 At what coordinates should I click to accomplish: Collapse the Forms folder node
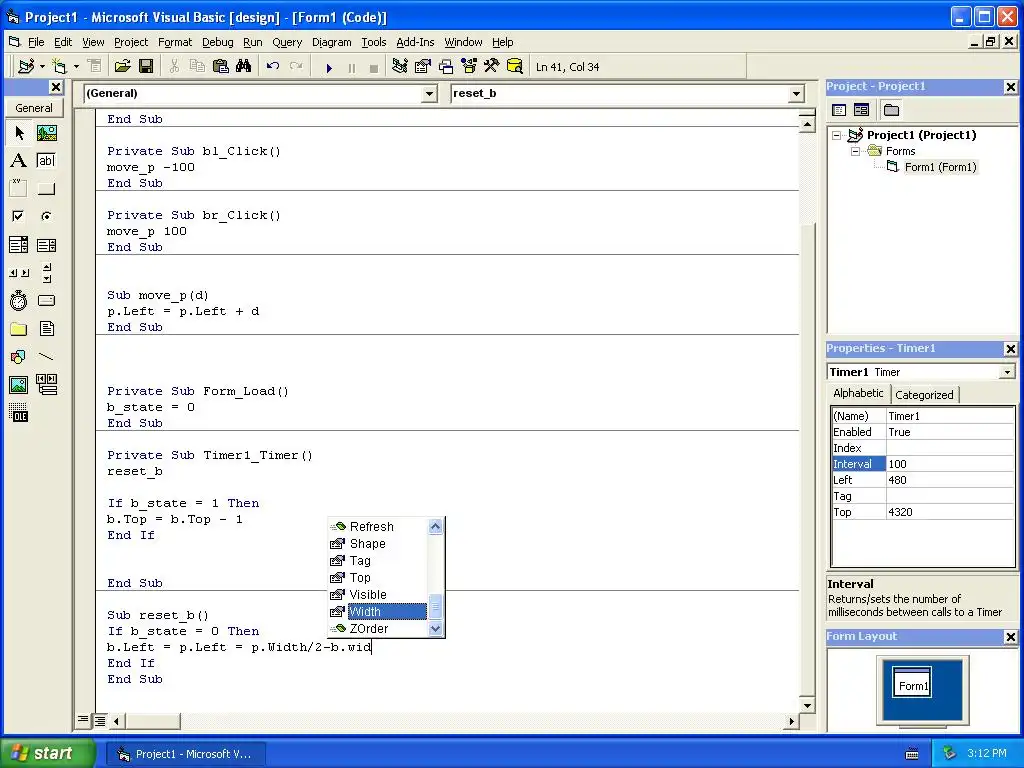tap(856, 152)
